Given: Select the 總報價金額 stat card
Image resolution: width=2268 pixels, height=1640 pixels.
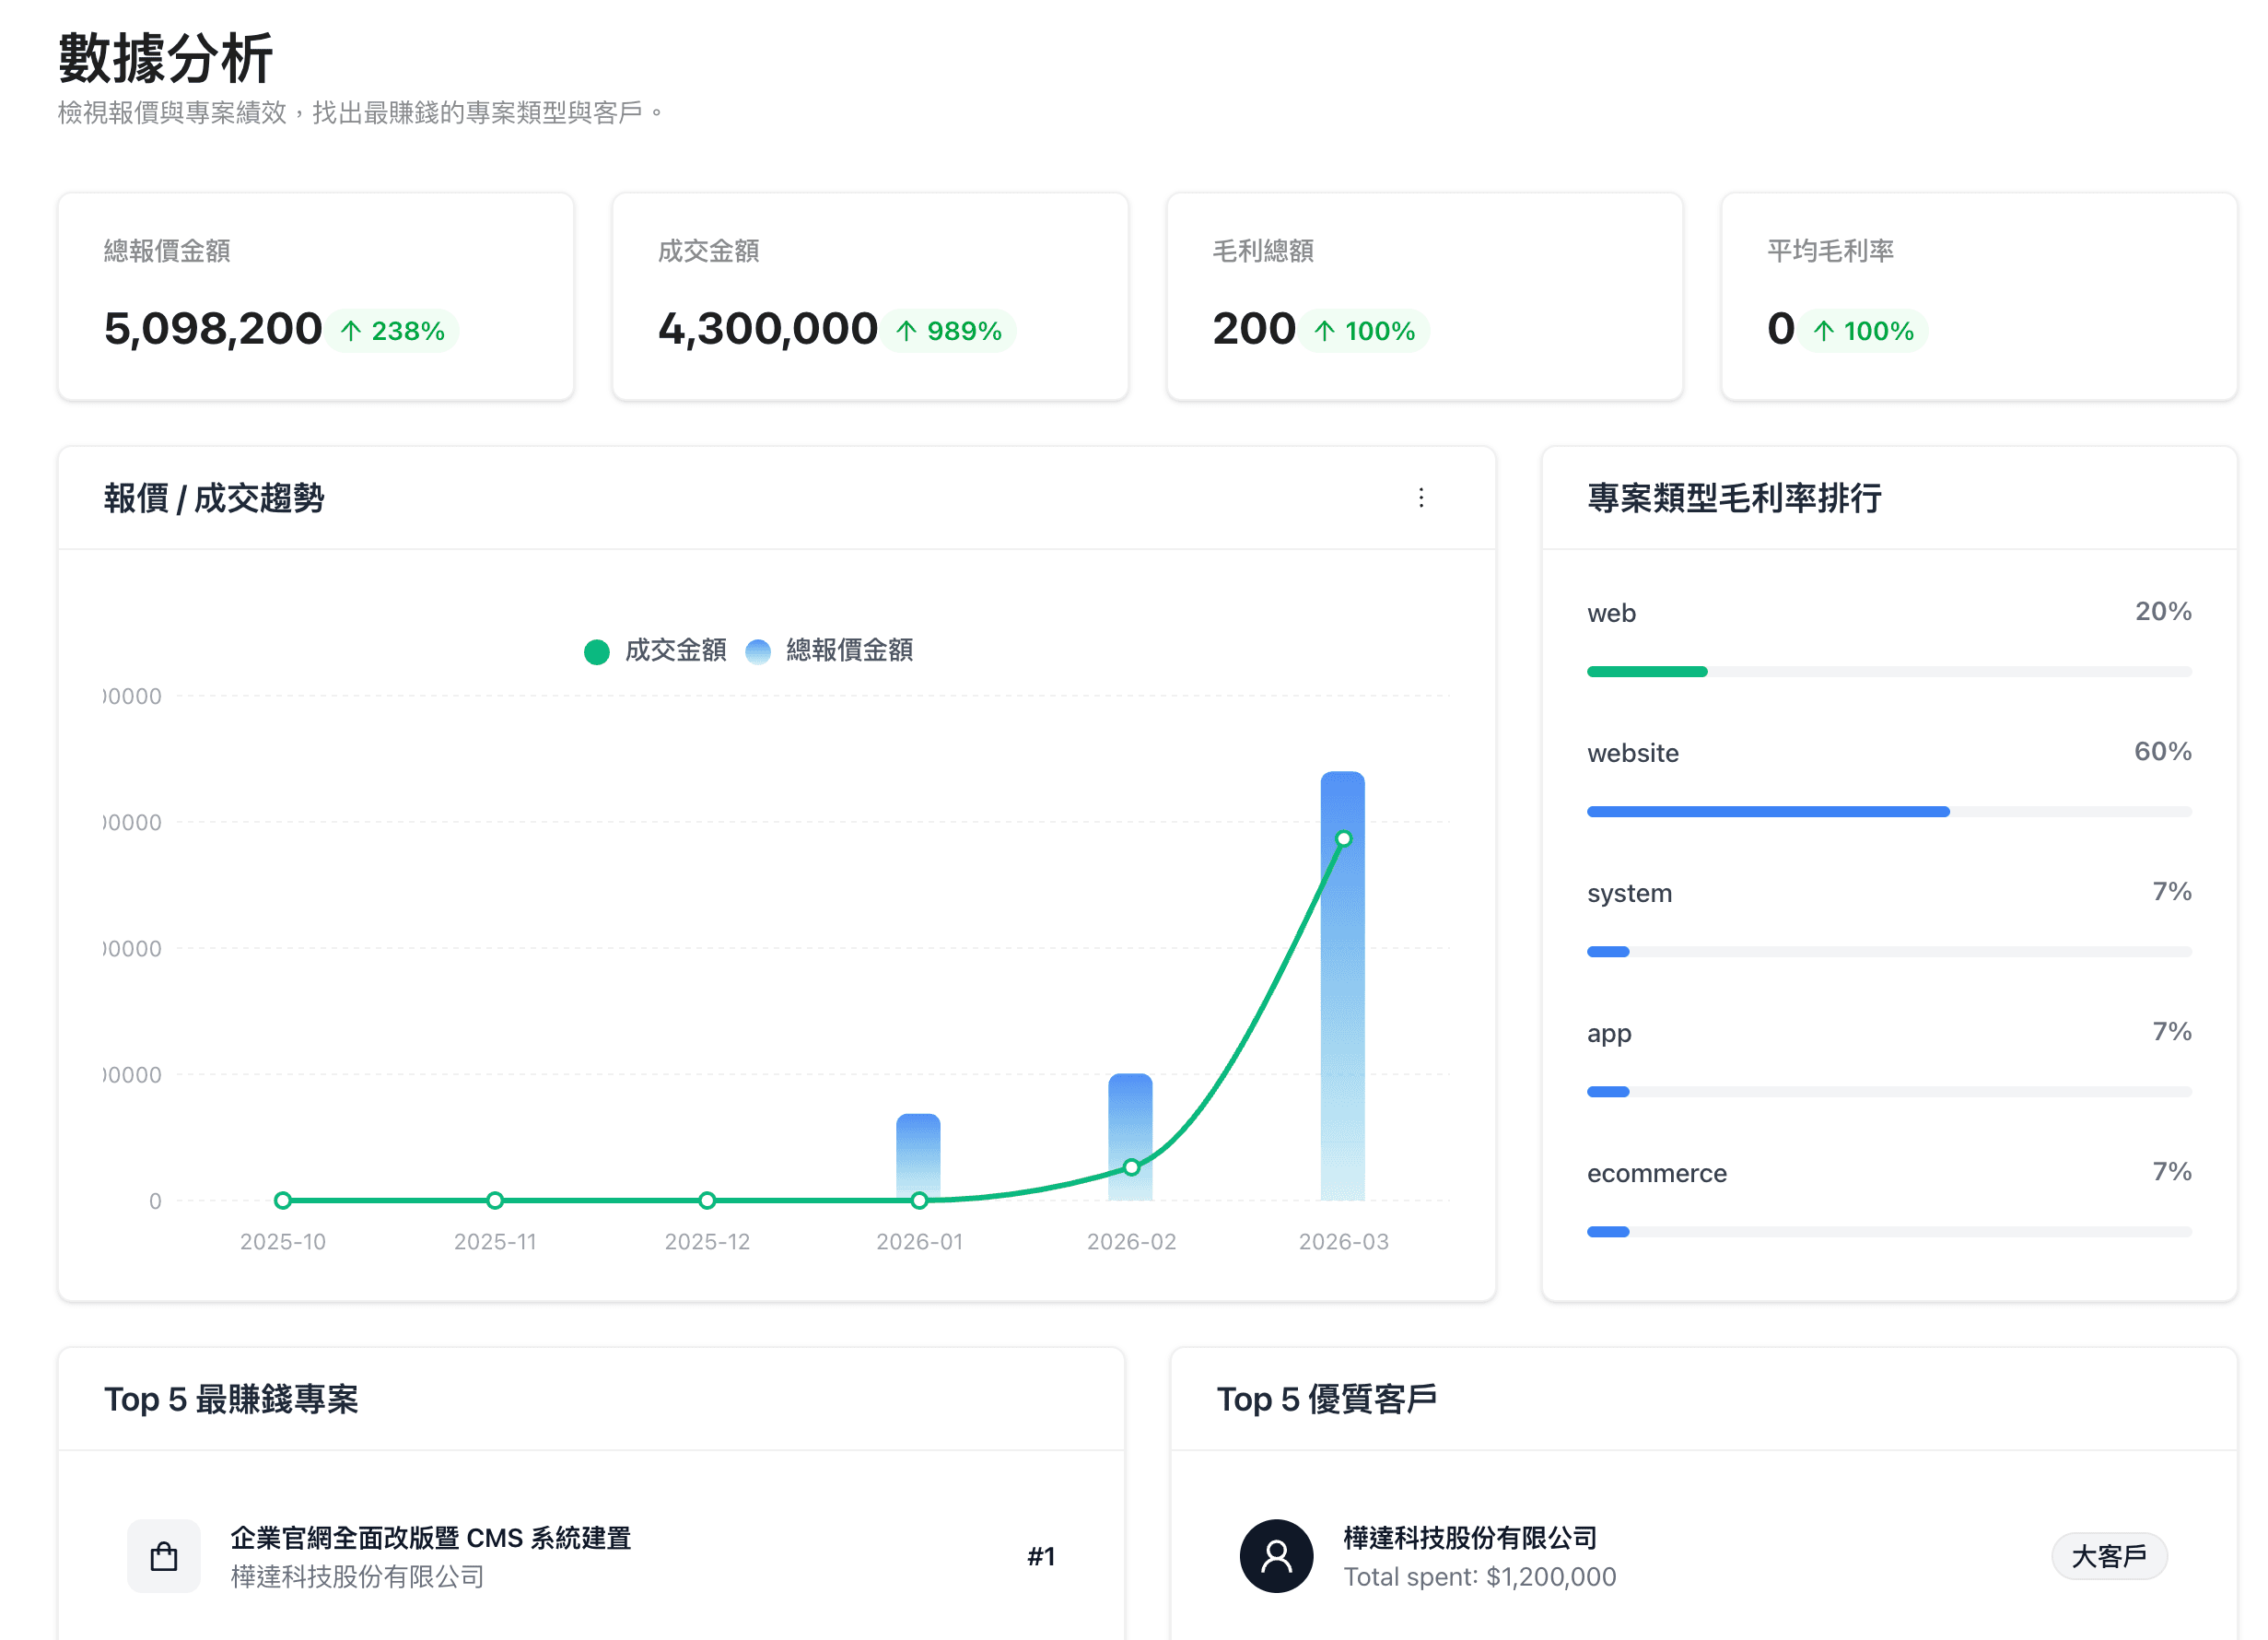Looking at the screenshot, I should 316,297.
